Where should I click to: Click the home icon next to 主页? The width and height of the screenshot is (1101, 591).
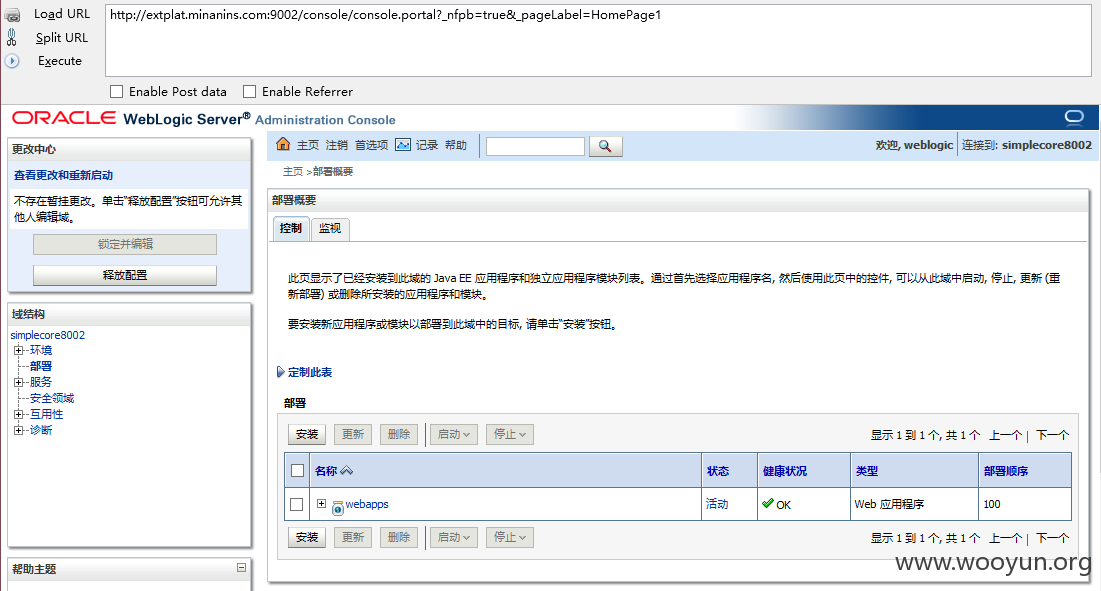(283, 144)
